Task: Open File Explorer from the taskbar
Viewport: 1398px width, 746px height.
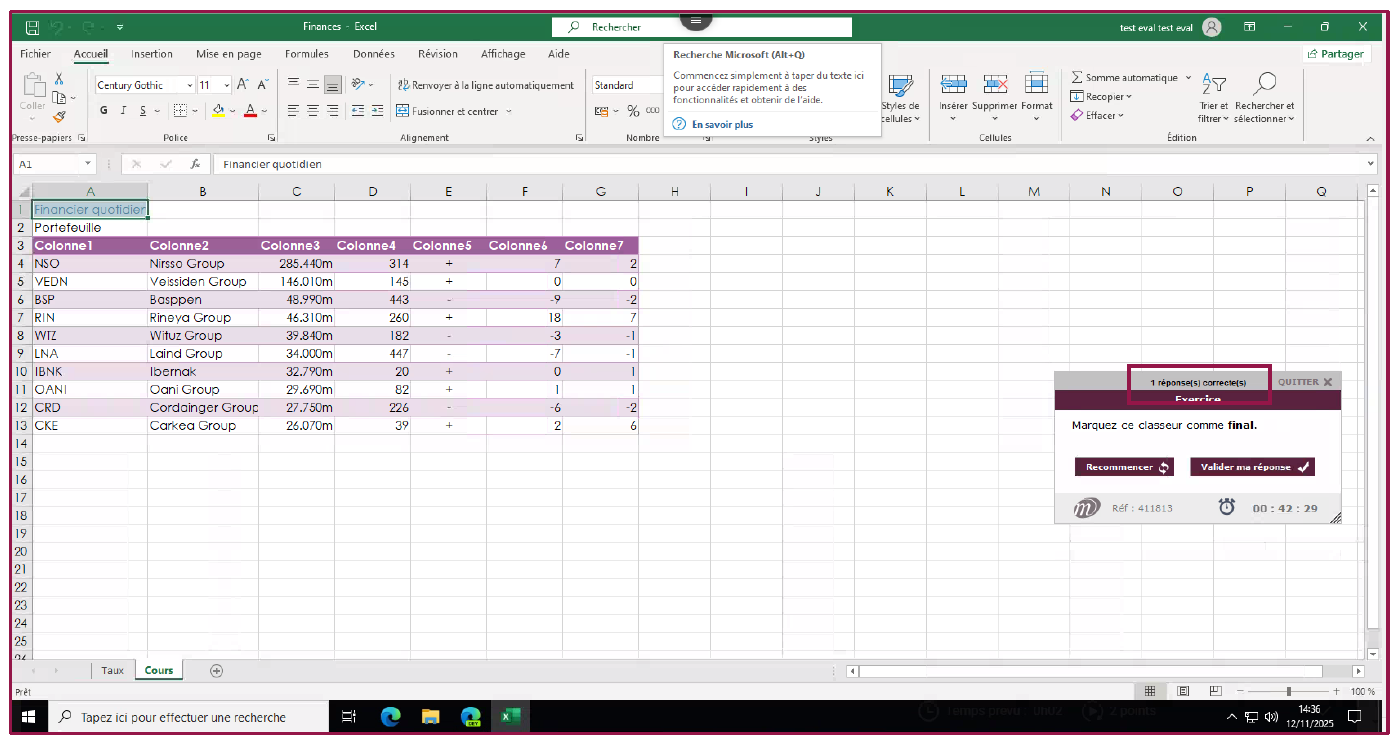Action: 431,716
